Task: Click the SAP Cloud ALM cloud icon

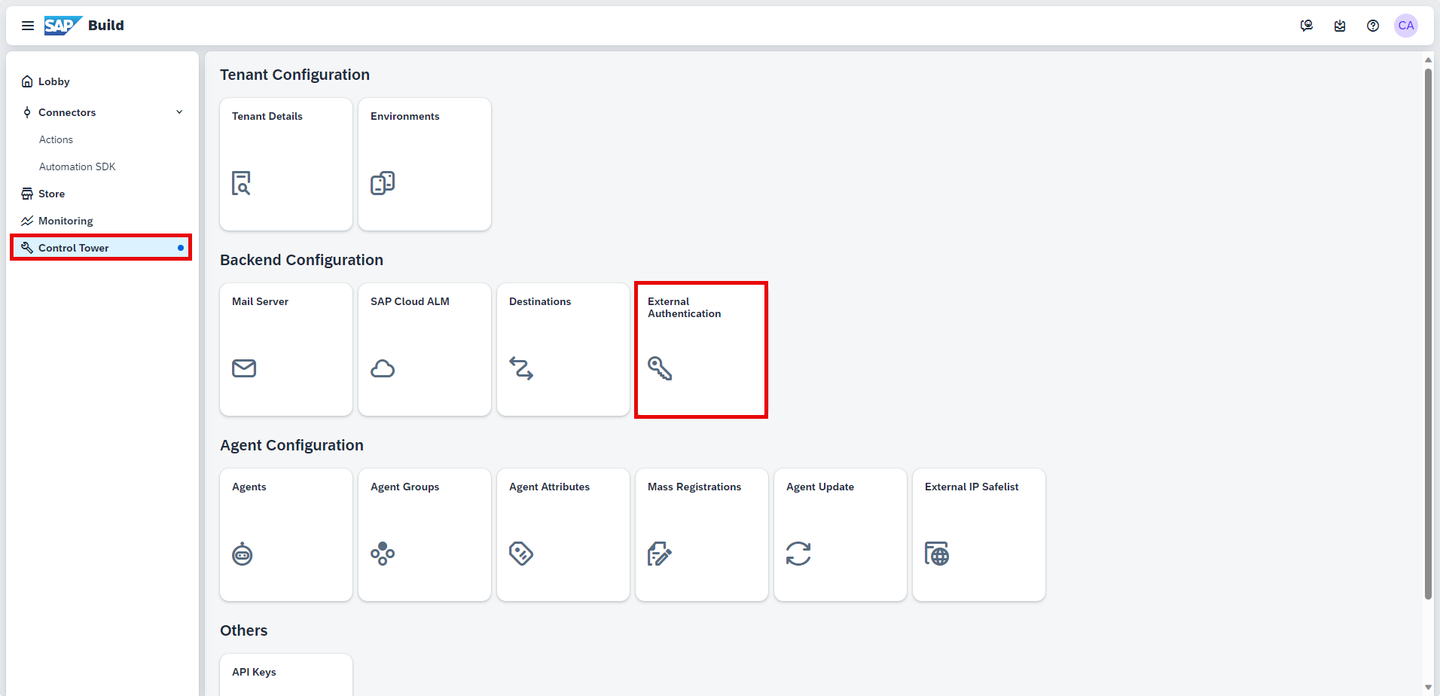Action: [383, 368]
